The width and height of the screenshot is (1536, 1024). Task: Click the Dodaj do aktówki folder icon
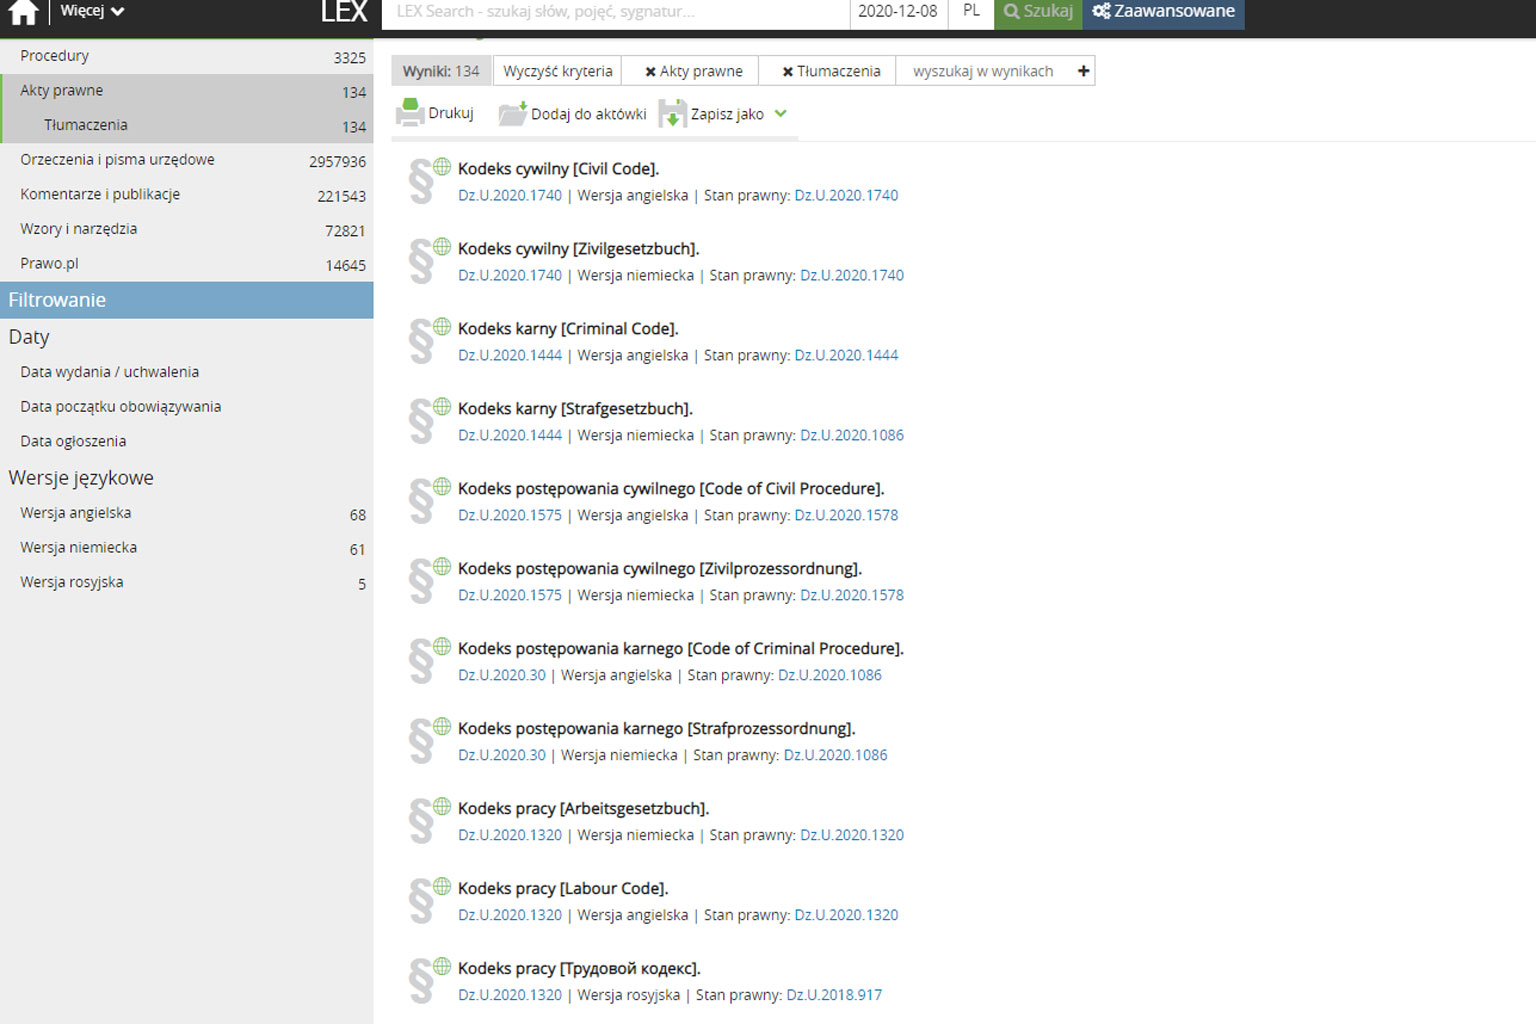coord(513,114)
